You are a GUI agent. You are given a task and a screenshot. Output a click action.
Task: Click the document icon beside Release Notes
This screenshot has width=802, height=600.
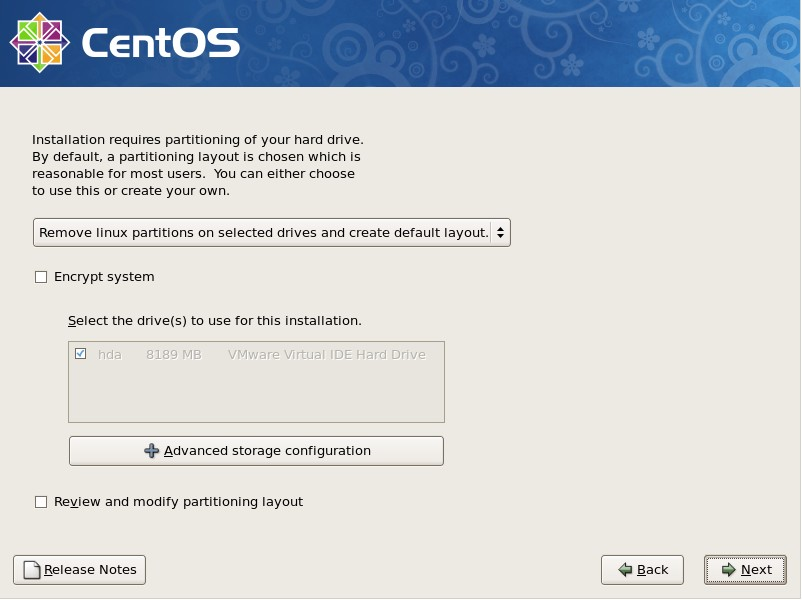tap(31, 570)
